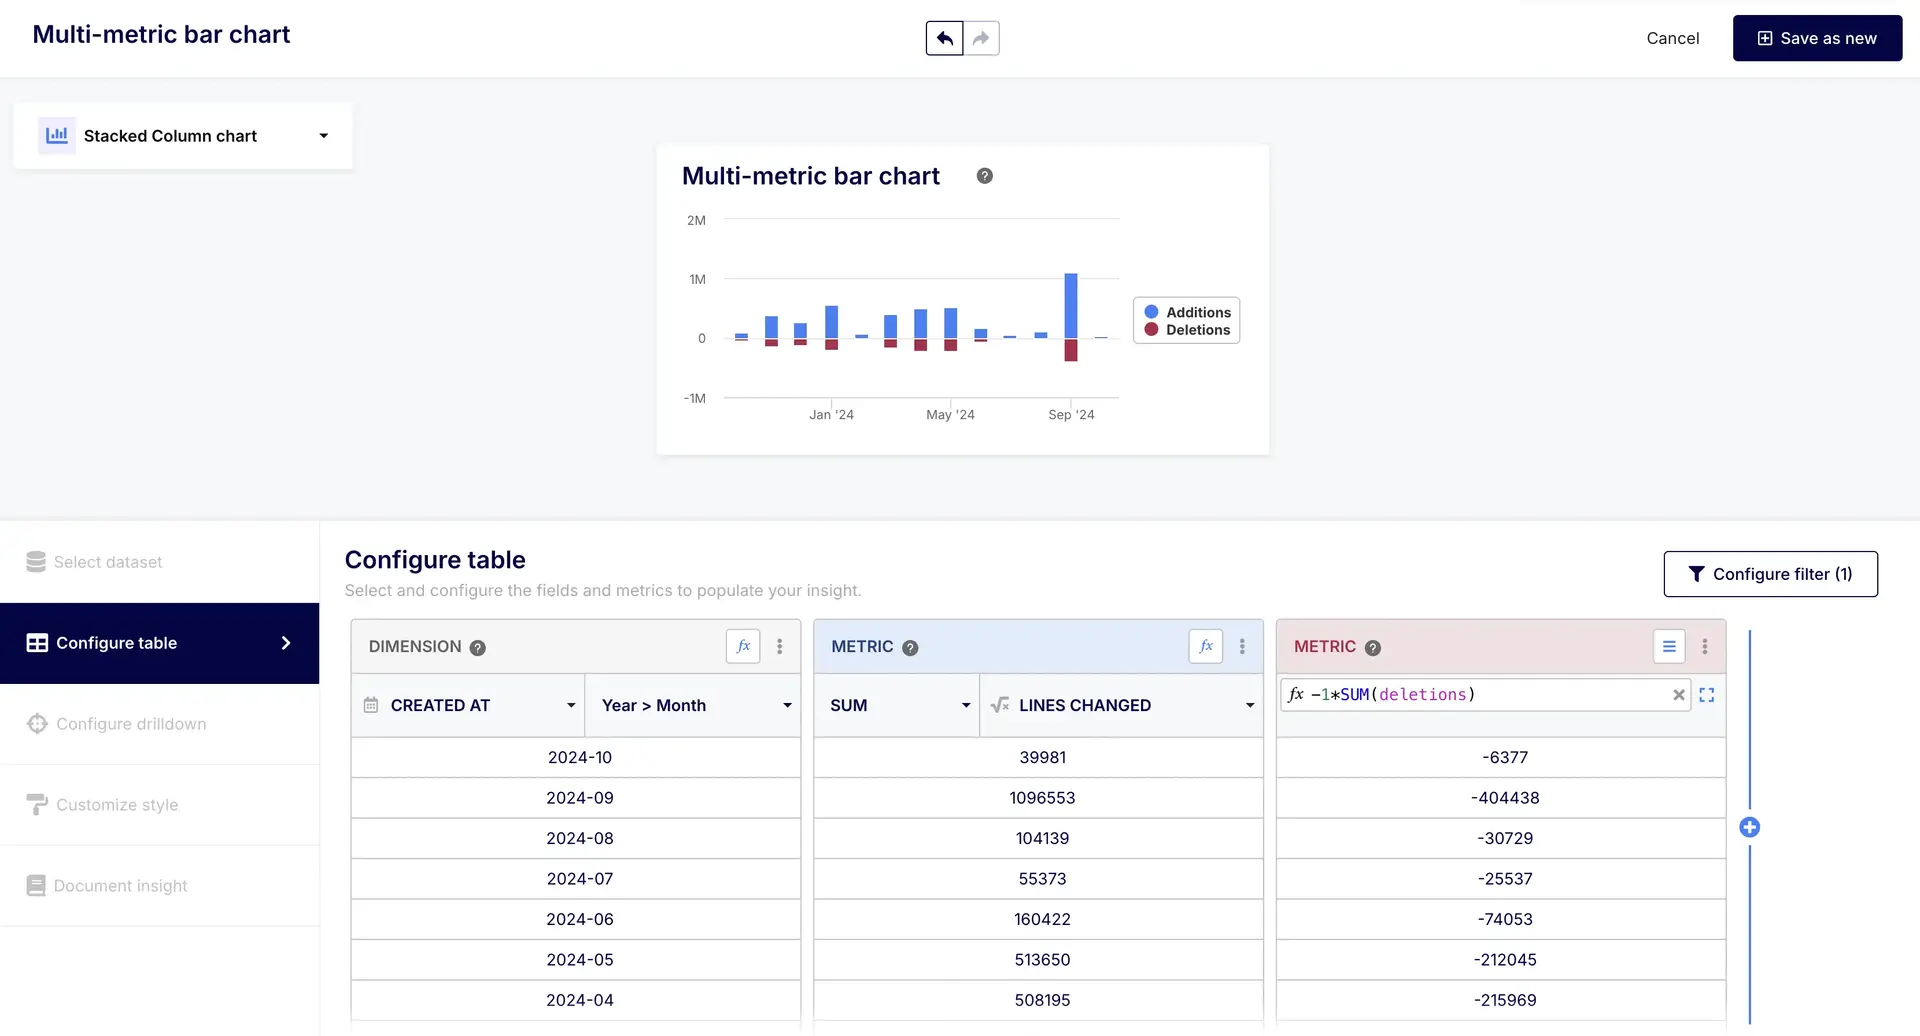Open the three-dot menu on DIMENSION column
Screen dimensions: 1920x1036
click(x=780, y=646)
